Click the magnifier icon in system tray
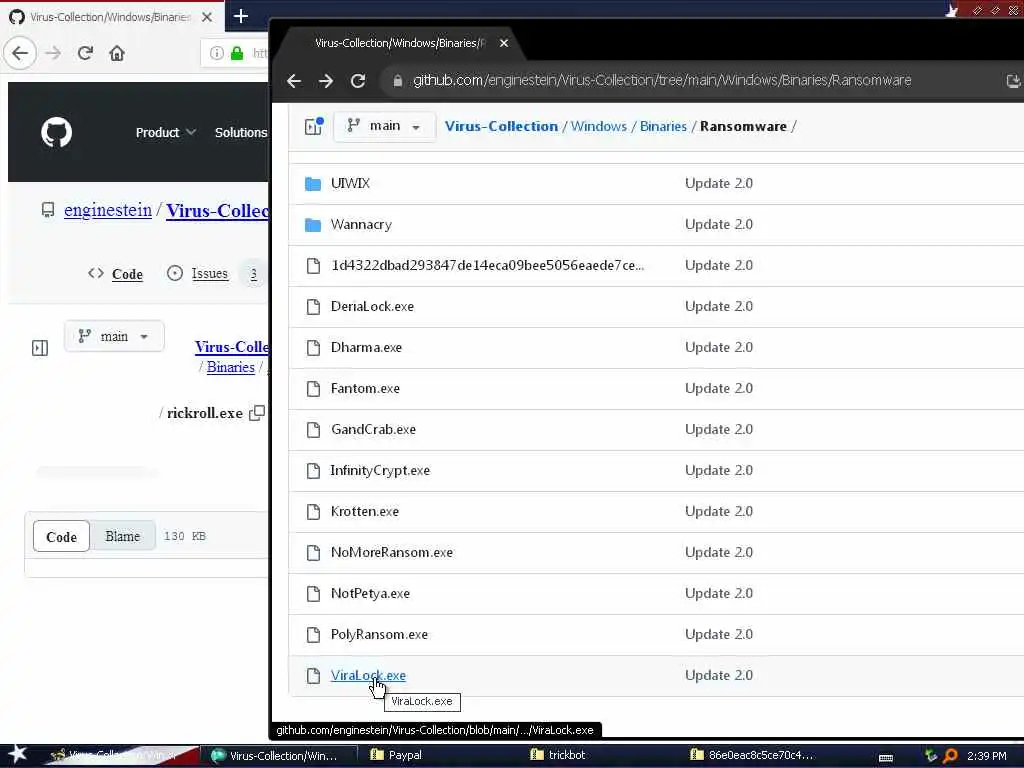 [950, 756]
